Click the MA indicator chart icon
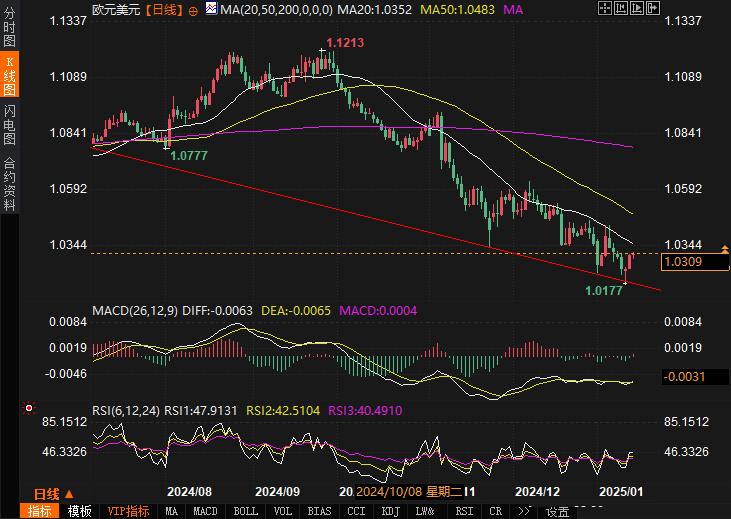731x519 pixels. (210, 9)
